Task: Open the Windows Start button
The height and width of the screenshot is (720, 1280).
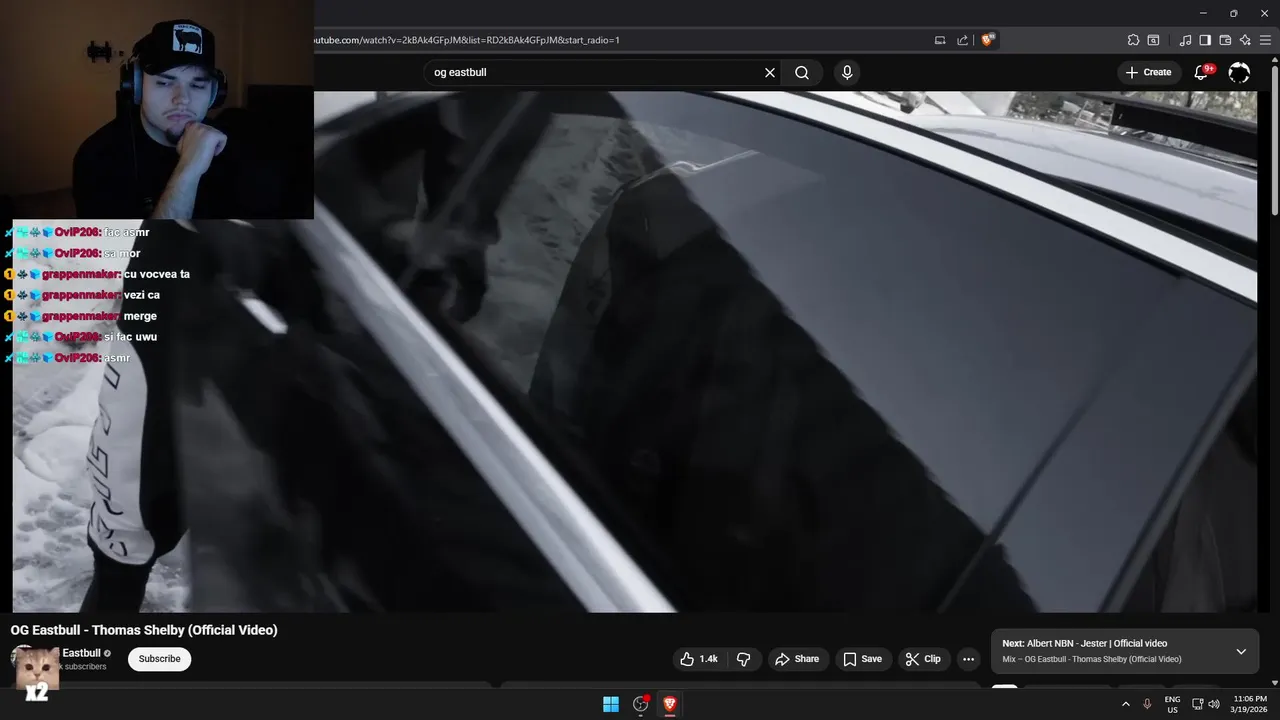Action: click(611, 704)
